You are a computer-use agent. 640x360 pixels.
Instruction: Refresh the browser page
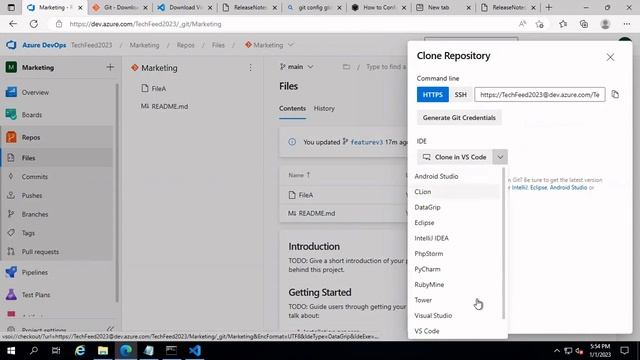(34, 24)
